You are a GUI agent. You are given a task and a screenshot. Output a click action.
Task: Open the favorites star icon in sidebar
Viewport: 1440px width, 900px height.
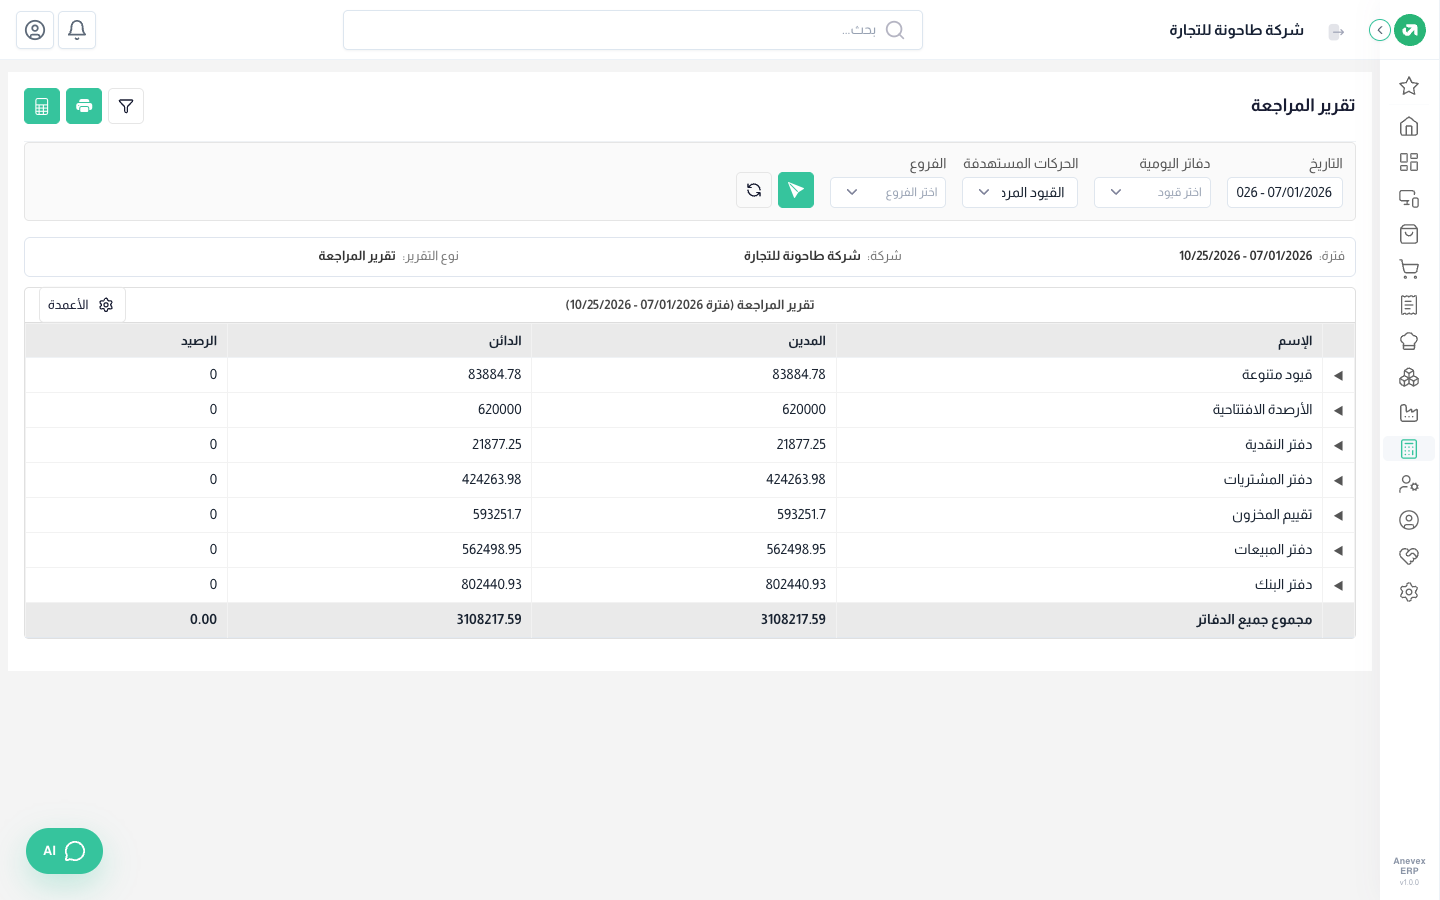pos(1409,86)
